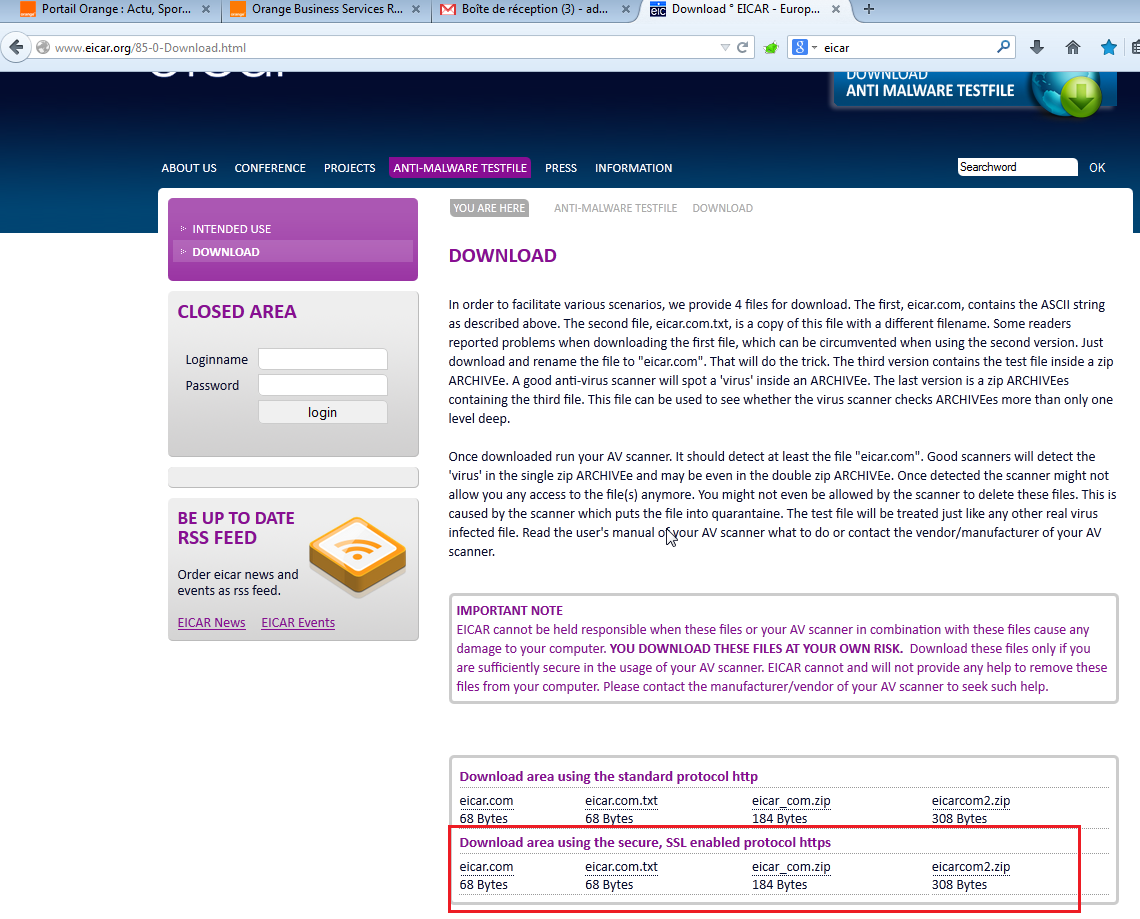Image resolution: width=1140 pixels, height=919 pixels.
Task: Open the address bar history dropdown arrow
Action: coord(725,47)
